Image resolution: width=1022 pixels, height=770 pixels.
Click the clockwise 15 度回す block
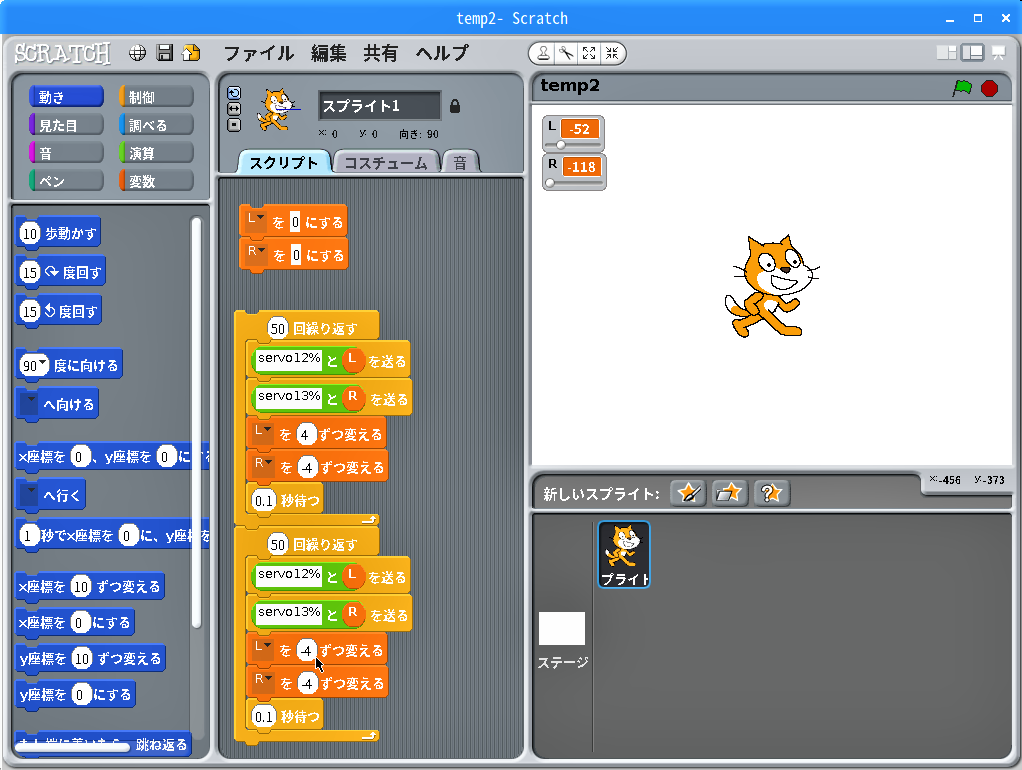(x=61, y=272)
